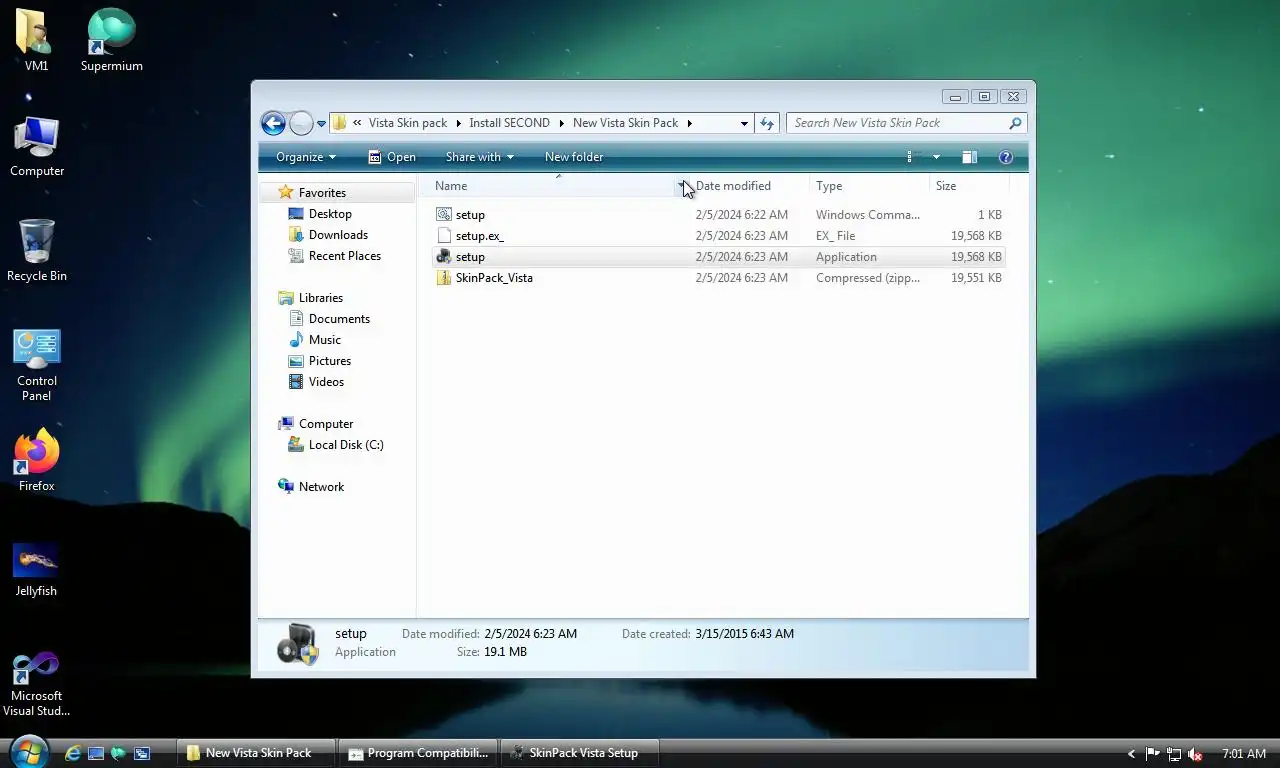The height and width of the screenshot is (768, 1280).
Task: Switch to Program Compatibility taskbar button
Action: pos(418,753)
